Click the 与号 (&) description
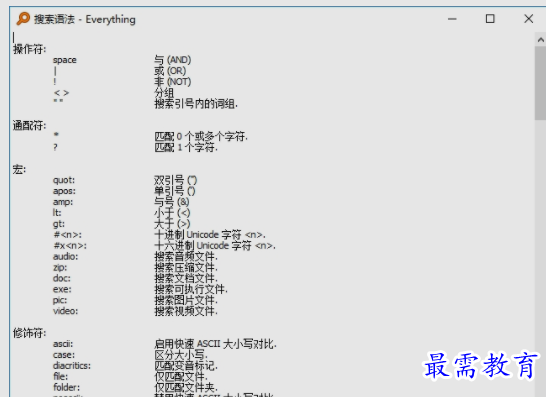 pyautogui.click(x=172, y=202)
